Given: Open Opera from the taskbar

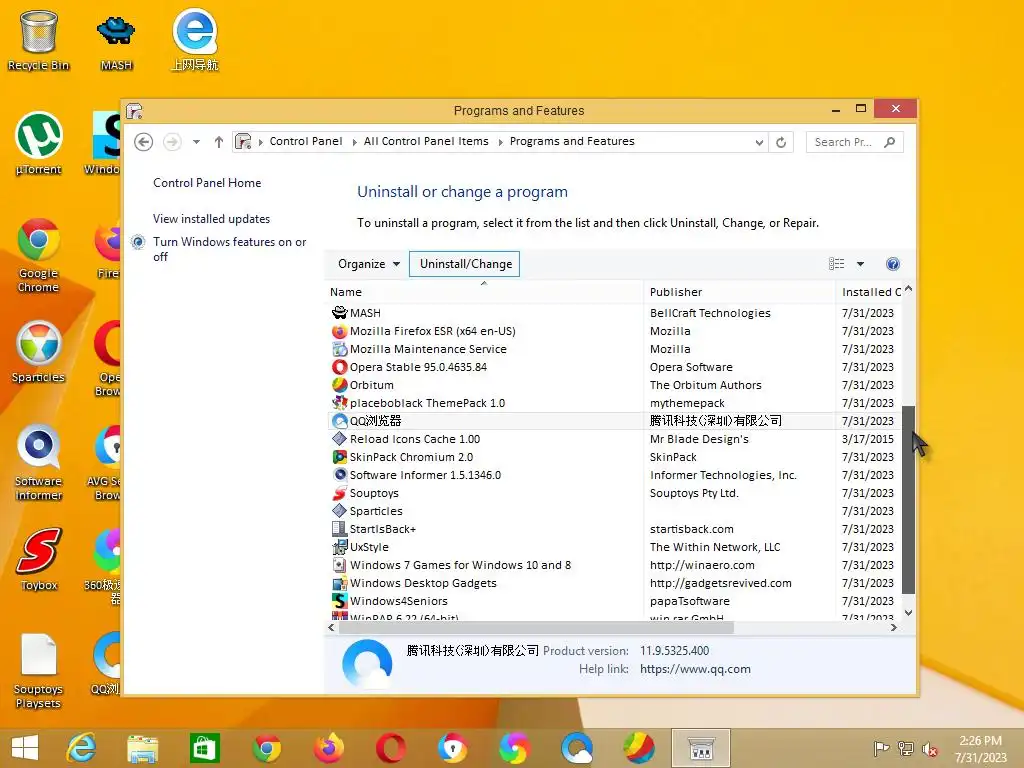Looking at the screenshot, I should pyautogui.click(x=391, y=748).
